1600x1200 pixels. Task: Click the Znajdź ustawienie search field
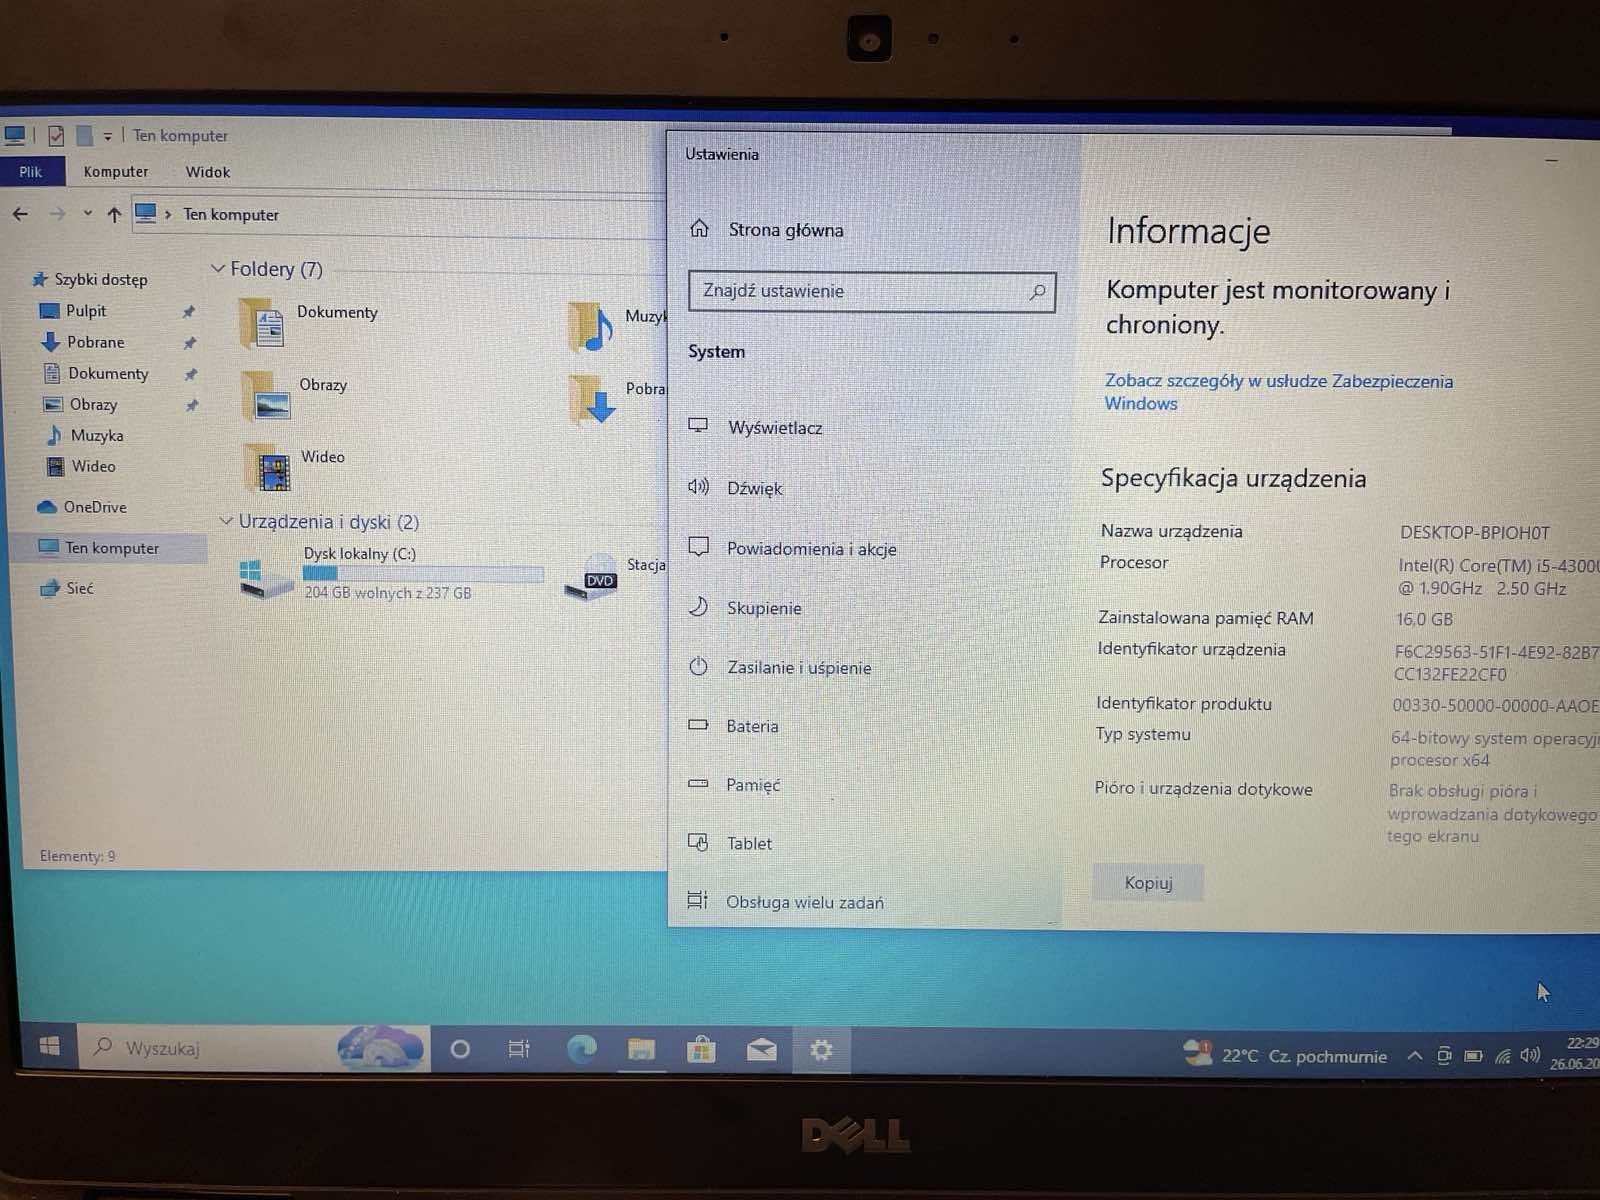coord(872,291)
